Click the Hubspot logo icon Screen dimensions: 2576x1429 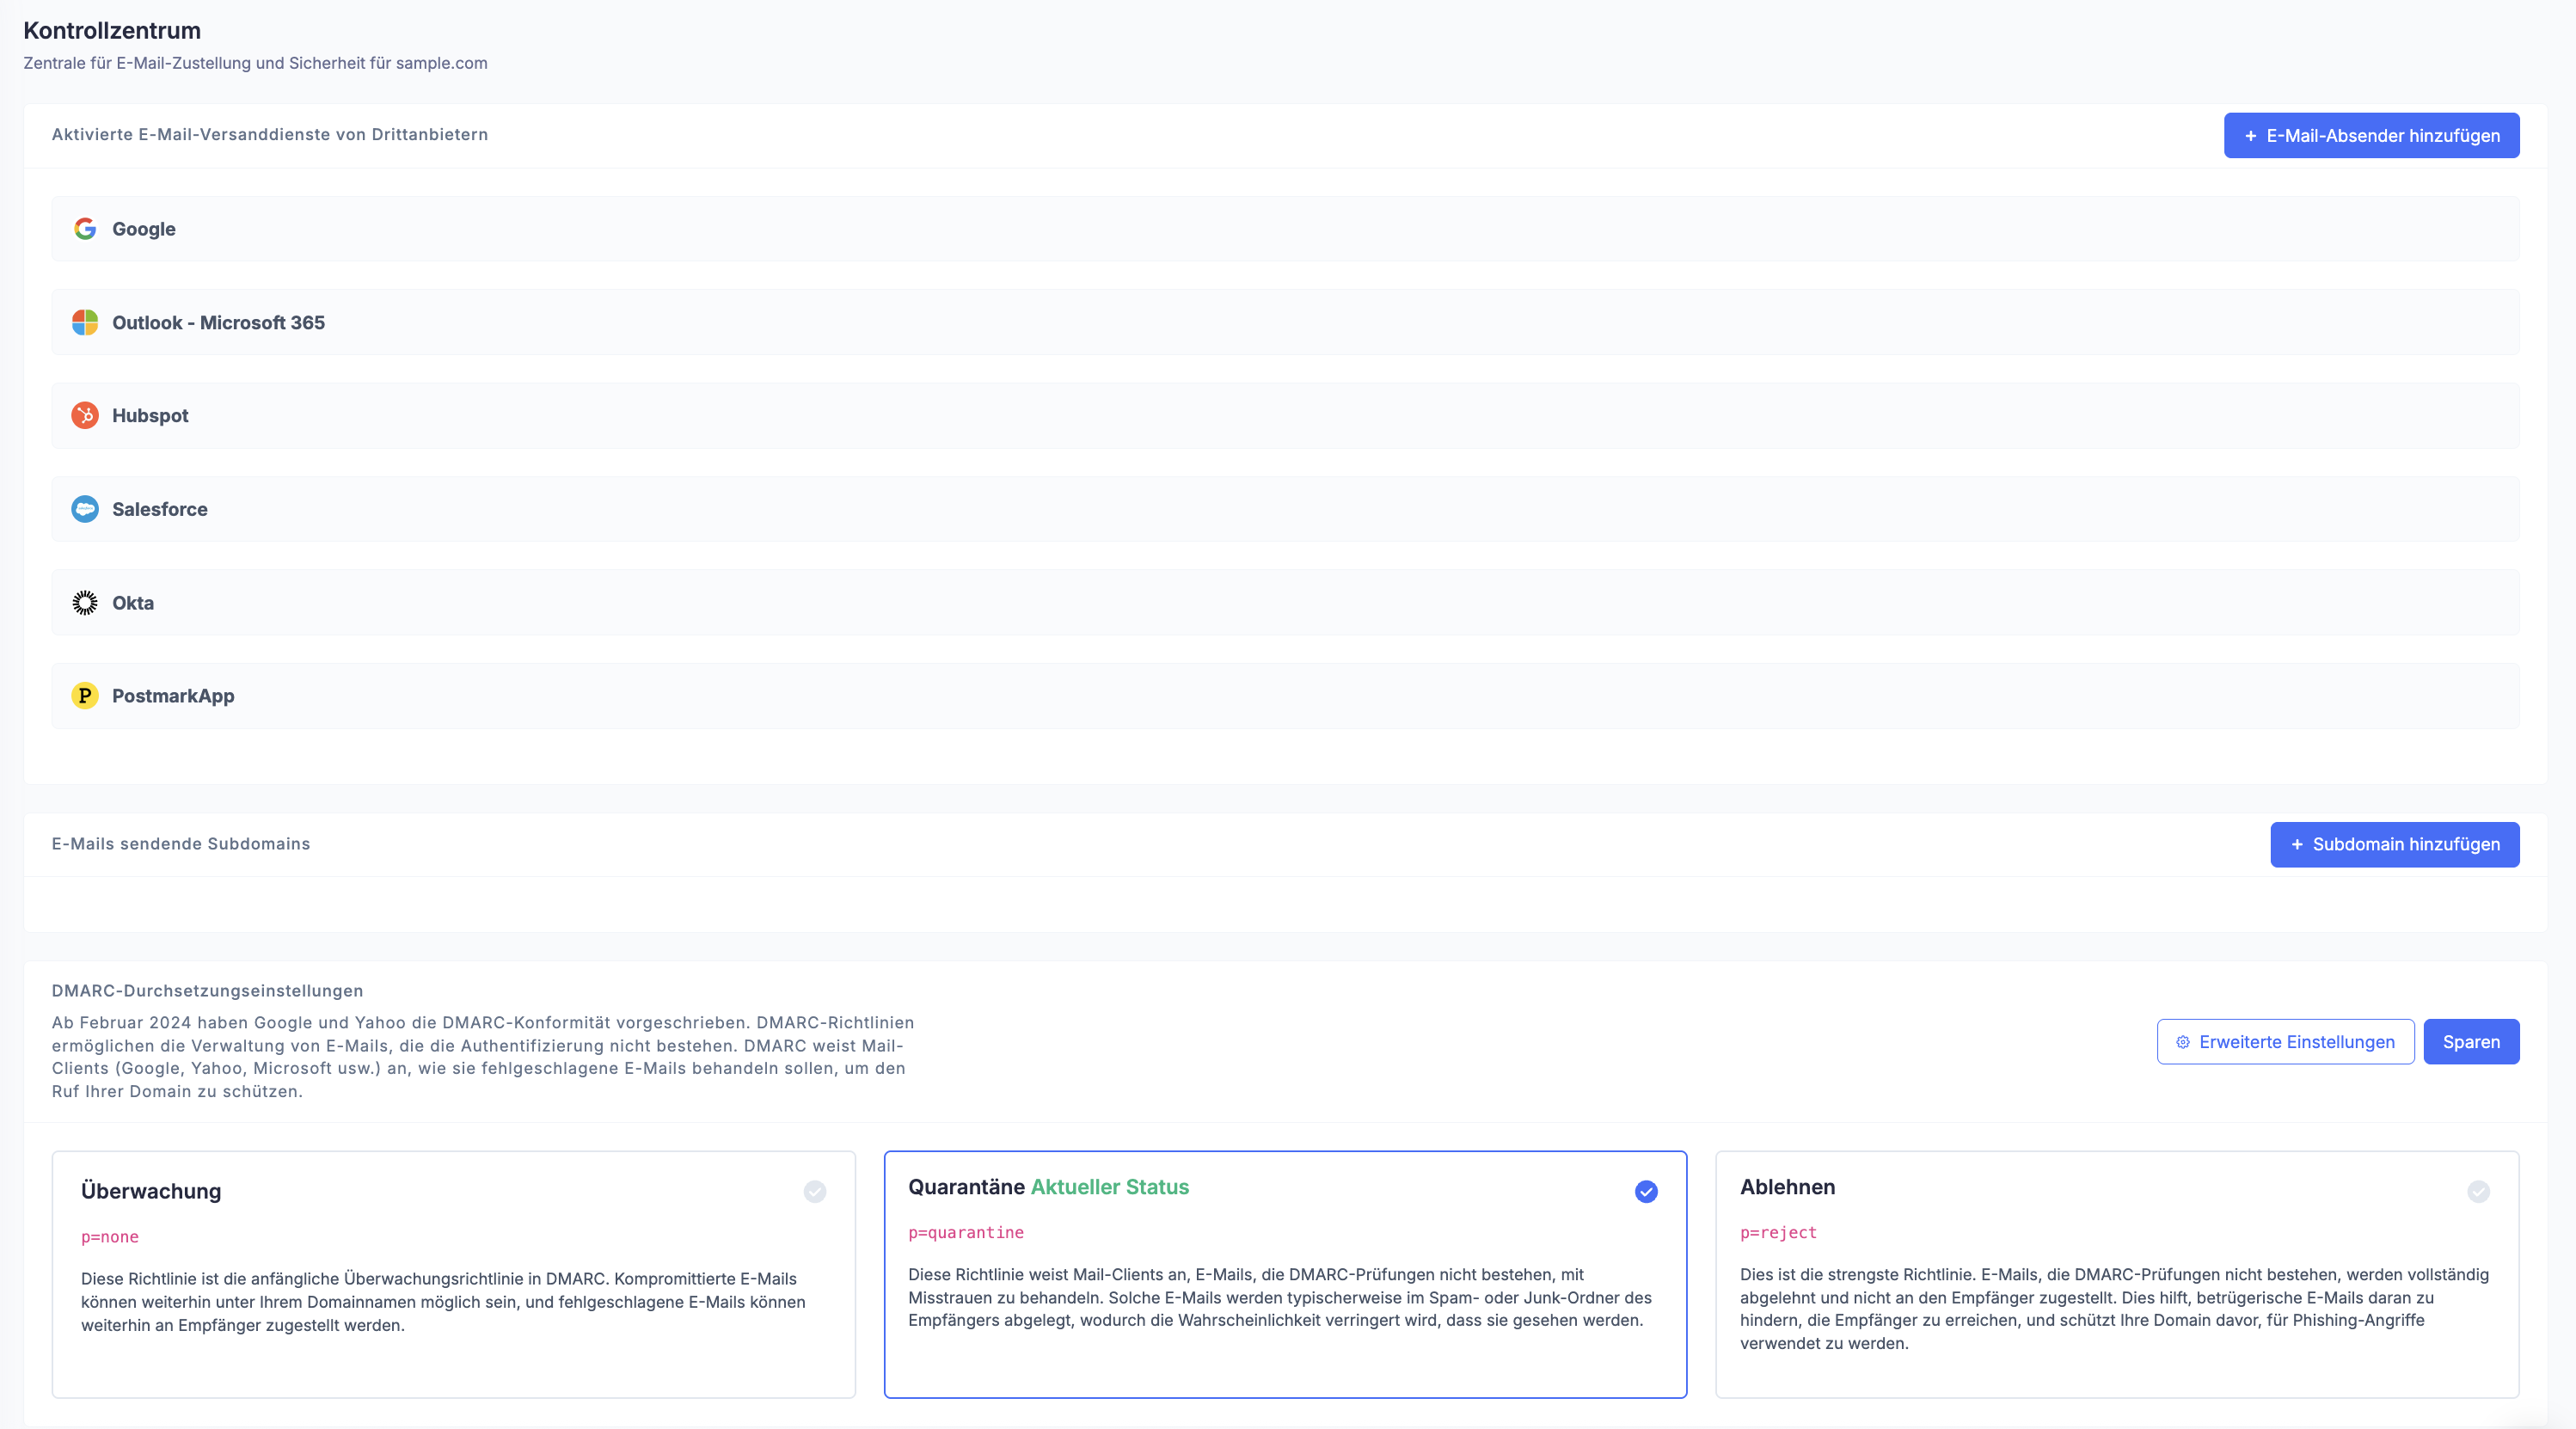[x=85, y=415]
